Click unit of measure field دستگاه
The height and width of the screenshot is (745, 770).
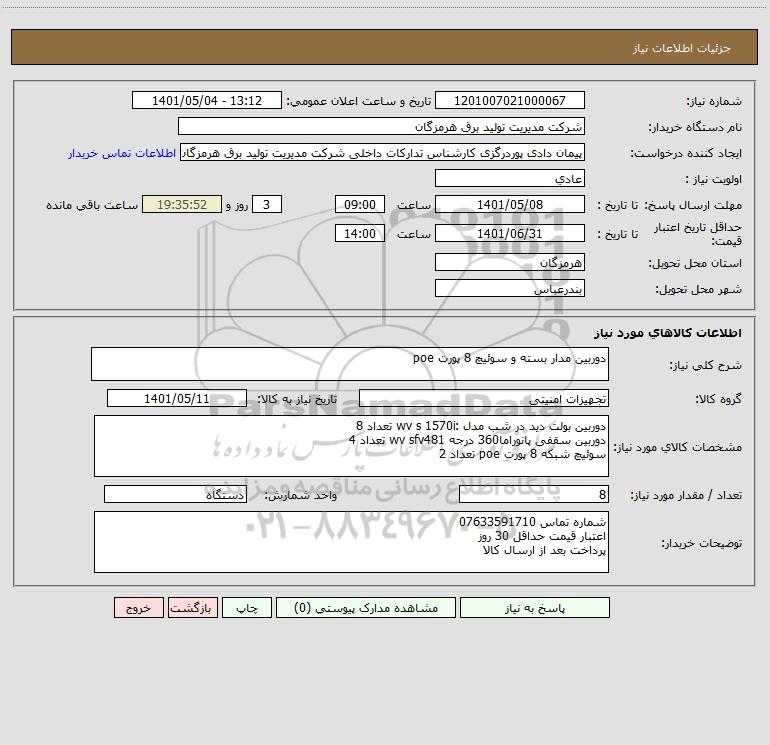click(175, 495)
